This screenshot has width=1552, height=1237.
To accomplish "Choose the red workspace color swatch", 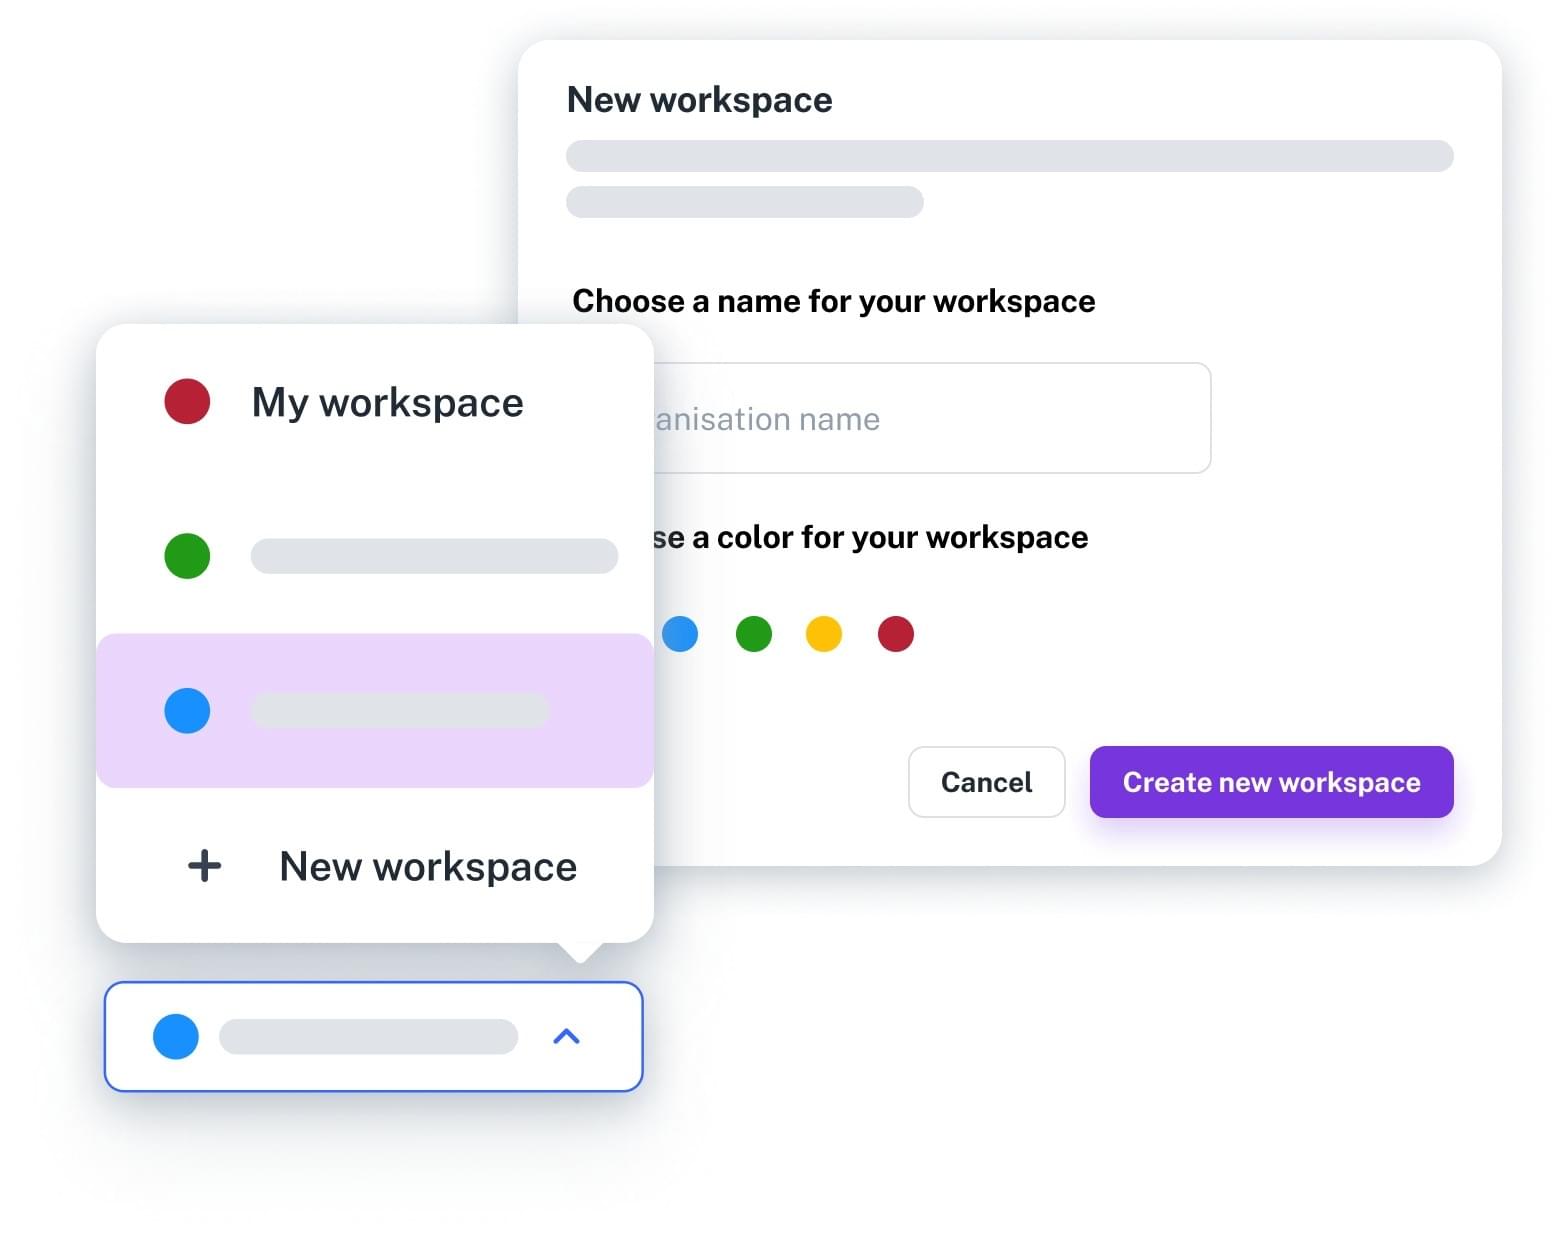I will point(896,634).
